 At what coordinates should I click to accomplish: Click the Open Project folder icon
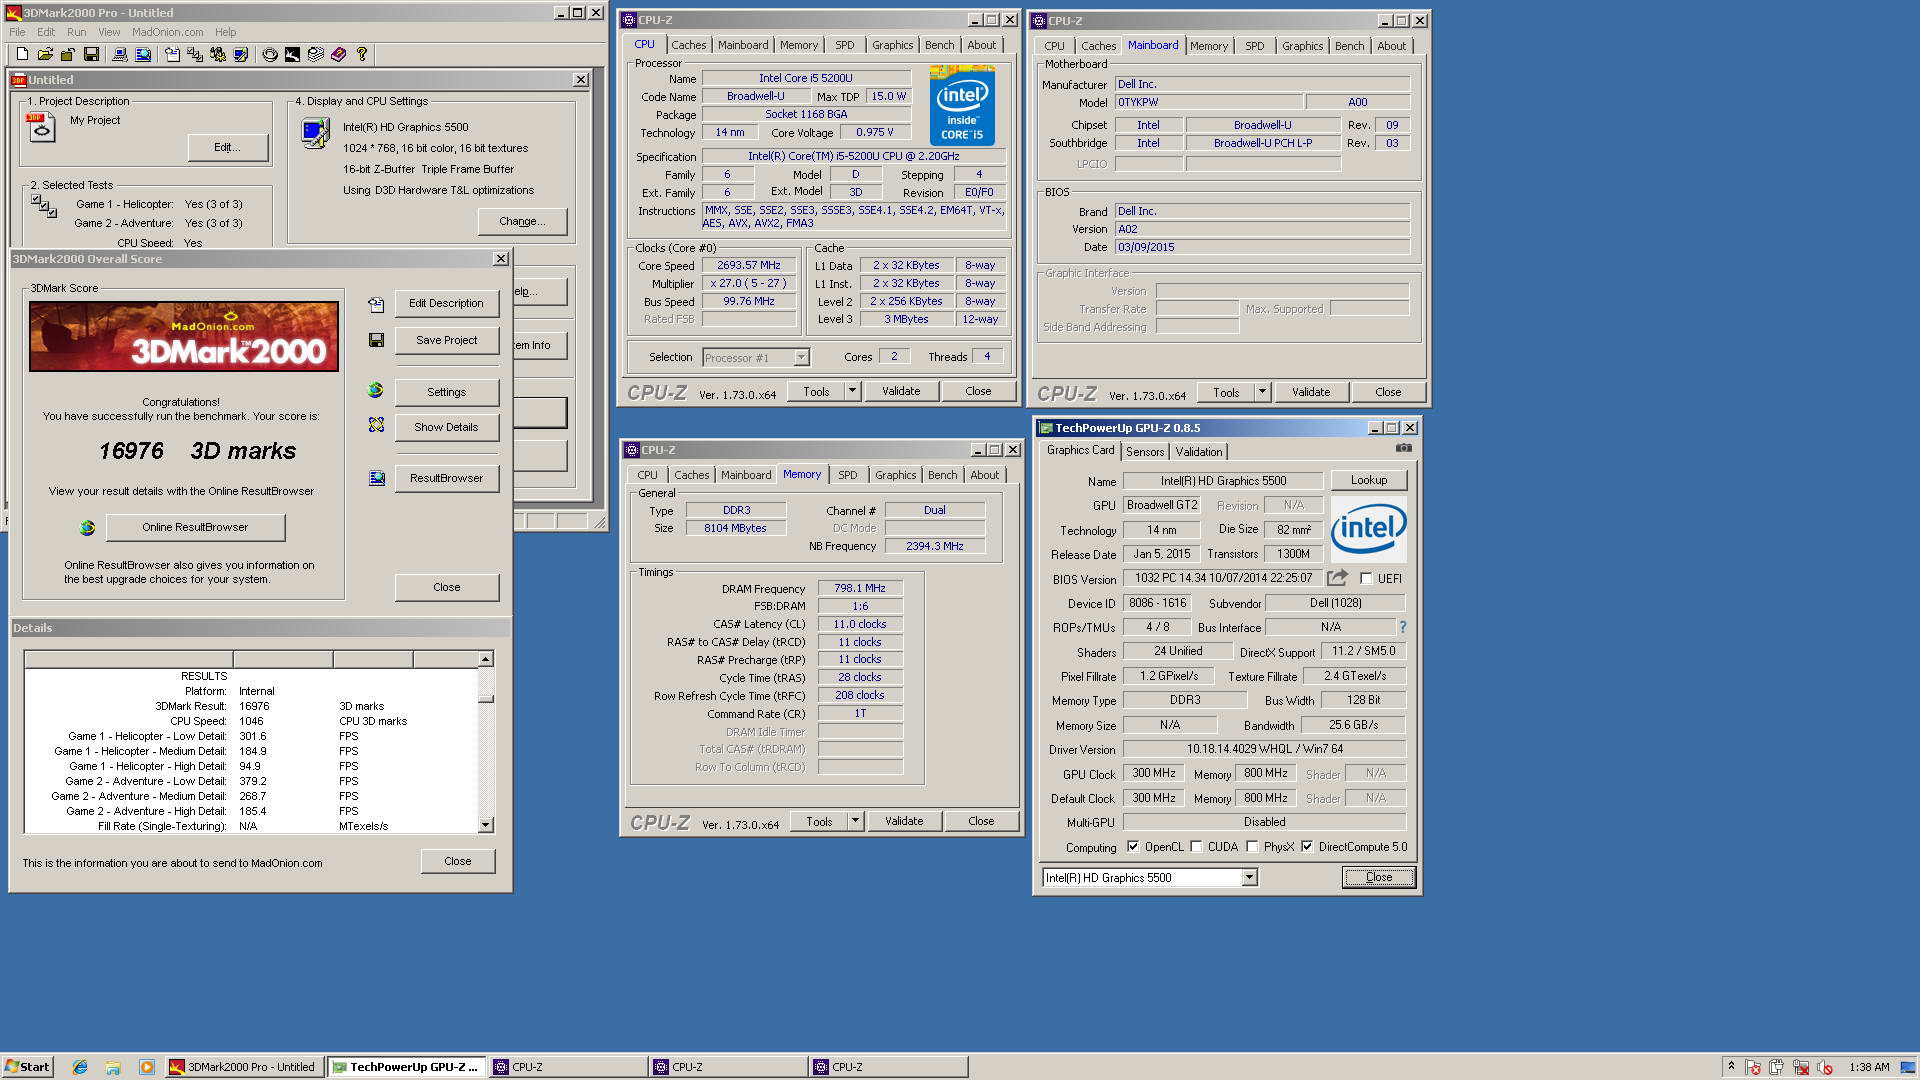[x=45, y=54]
